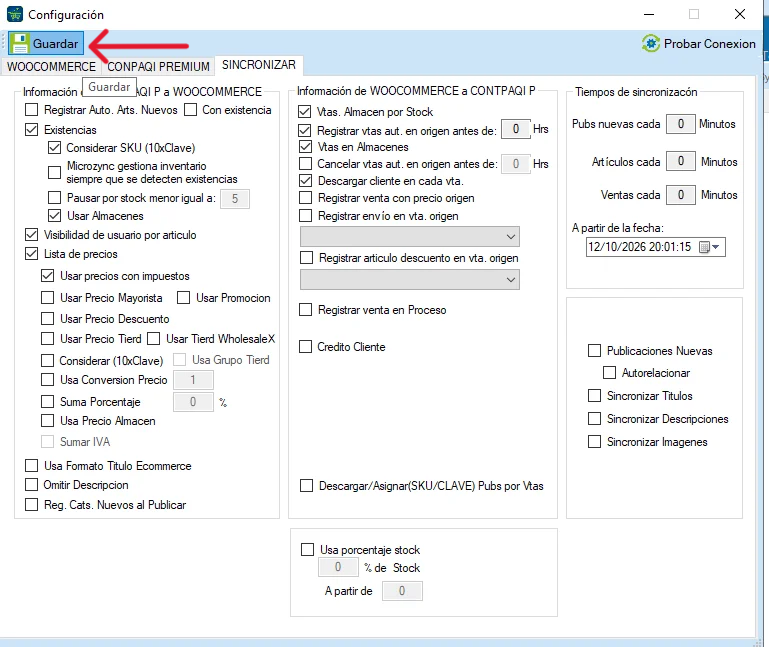
Task: Enable Usa Conversion Precio checkbox
Action: (x=48, y=380)
